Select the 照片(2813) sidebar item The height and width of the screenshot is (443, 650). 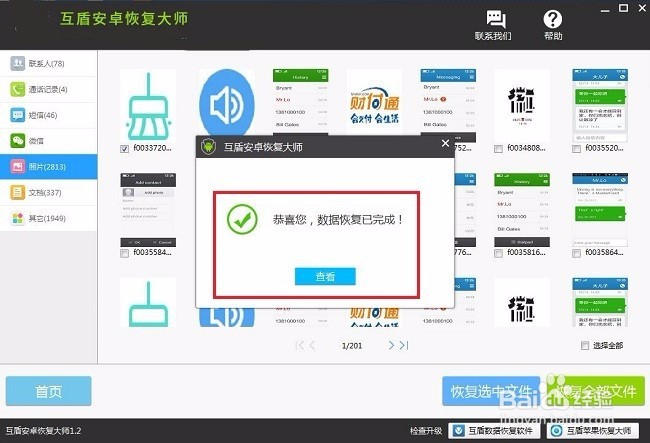click(x=49, y=167)
